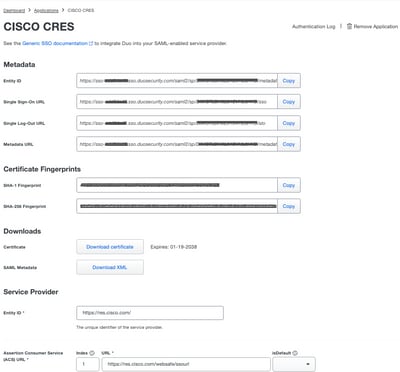
Task: Click Download certificate button
Action: pos(110,247)
